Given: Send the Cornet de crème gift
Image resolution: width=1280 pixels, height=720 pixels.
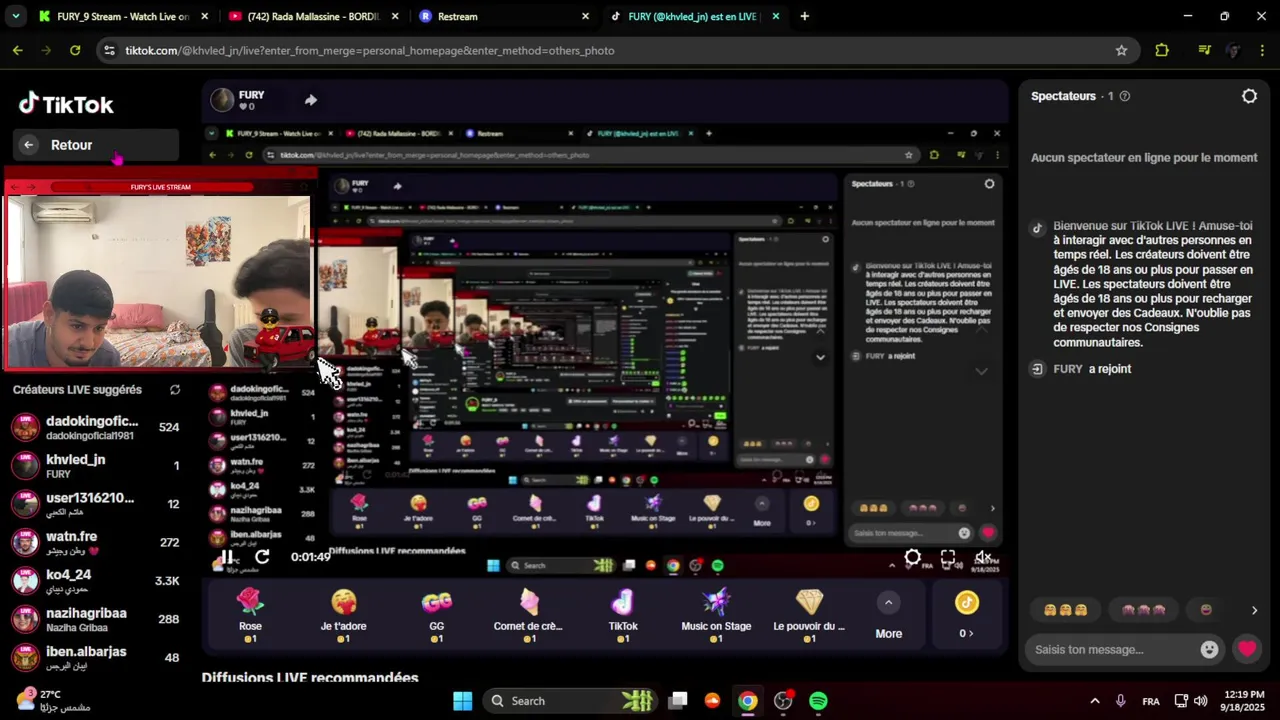Looking at the screenshot, I should click(x=529, y=613).
